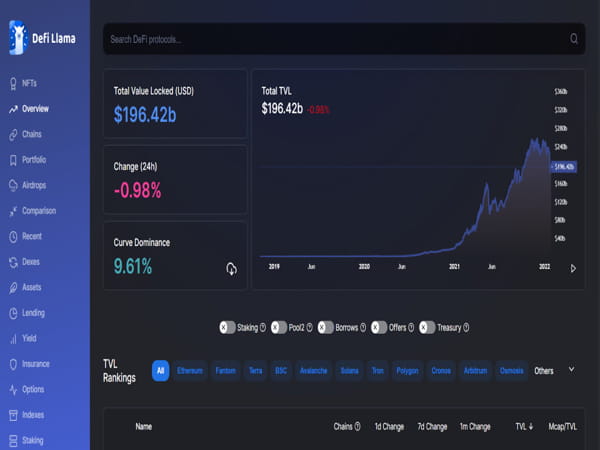Click the 1d Change column header
The height and width of the screenshot is (450, 600).
389,427
